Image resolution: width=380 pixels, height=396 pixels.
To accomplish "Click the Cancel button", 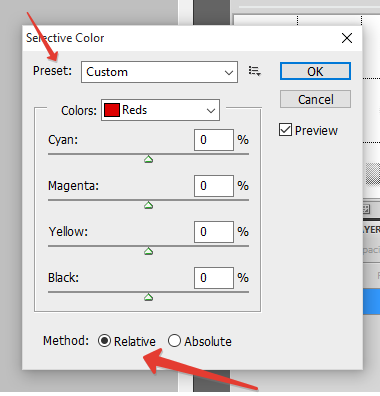I will pos(315,99).
